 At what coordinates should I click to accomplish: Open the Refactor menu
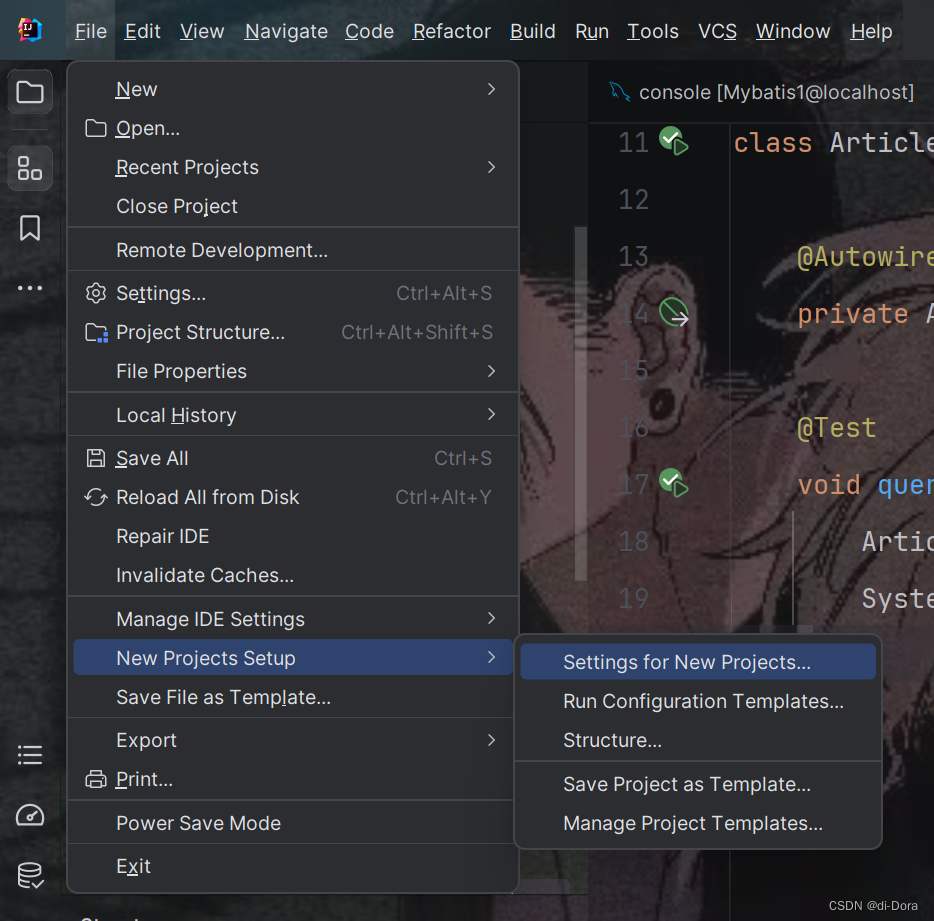[452, 31]
